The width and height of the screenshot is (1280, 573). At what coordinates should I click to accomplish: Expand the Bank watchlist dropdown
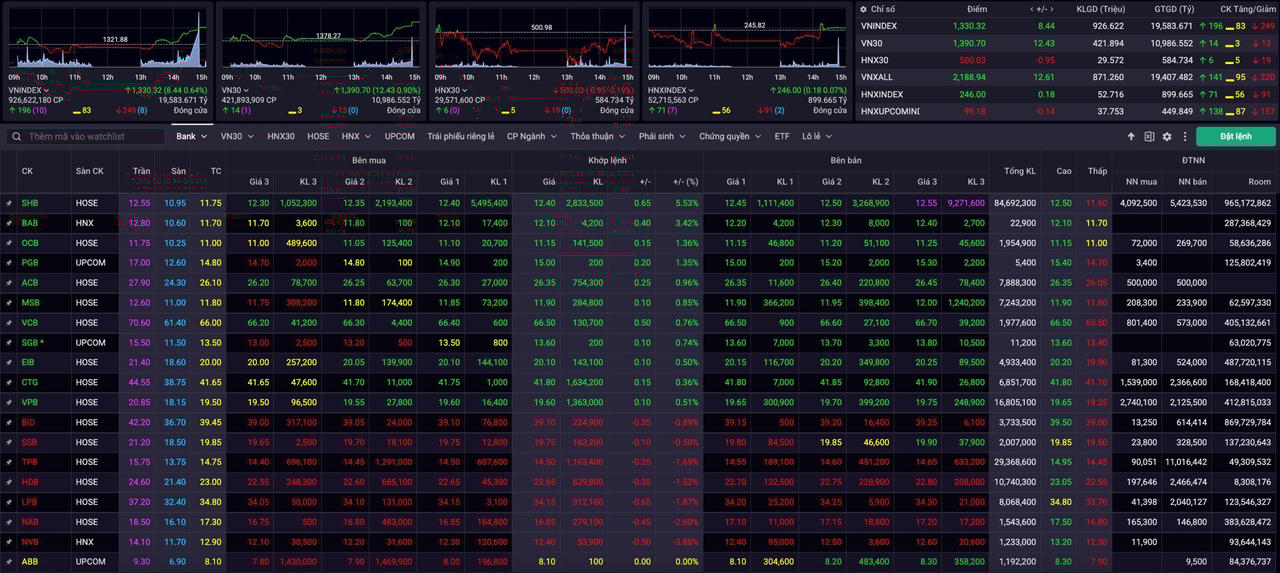[191, 137]
